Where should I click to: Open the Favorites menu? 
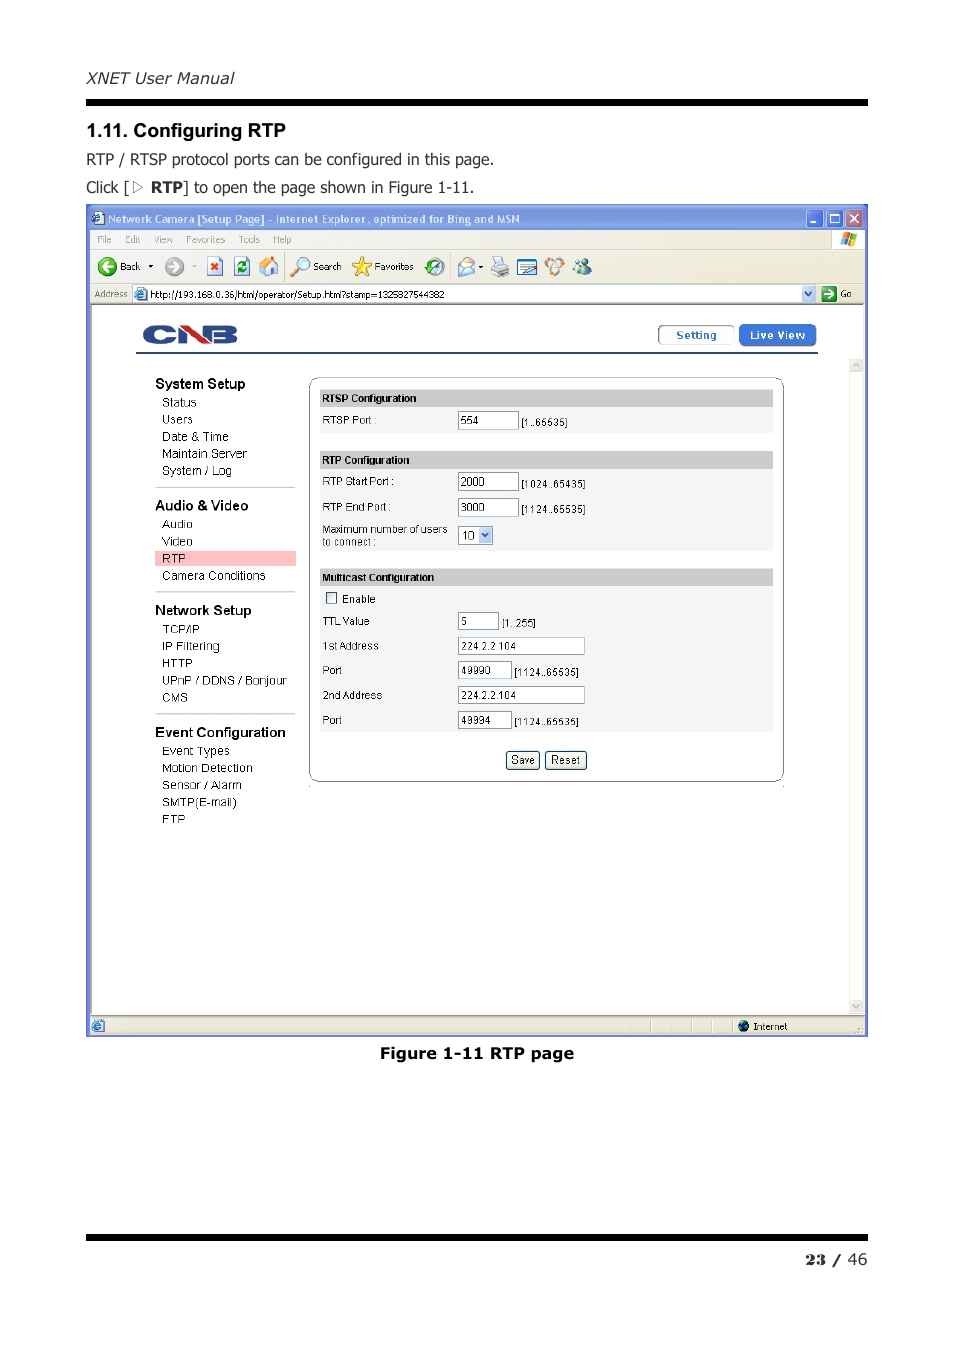coord(205,240)
